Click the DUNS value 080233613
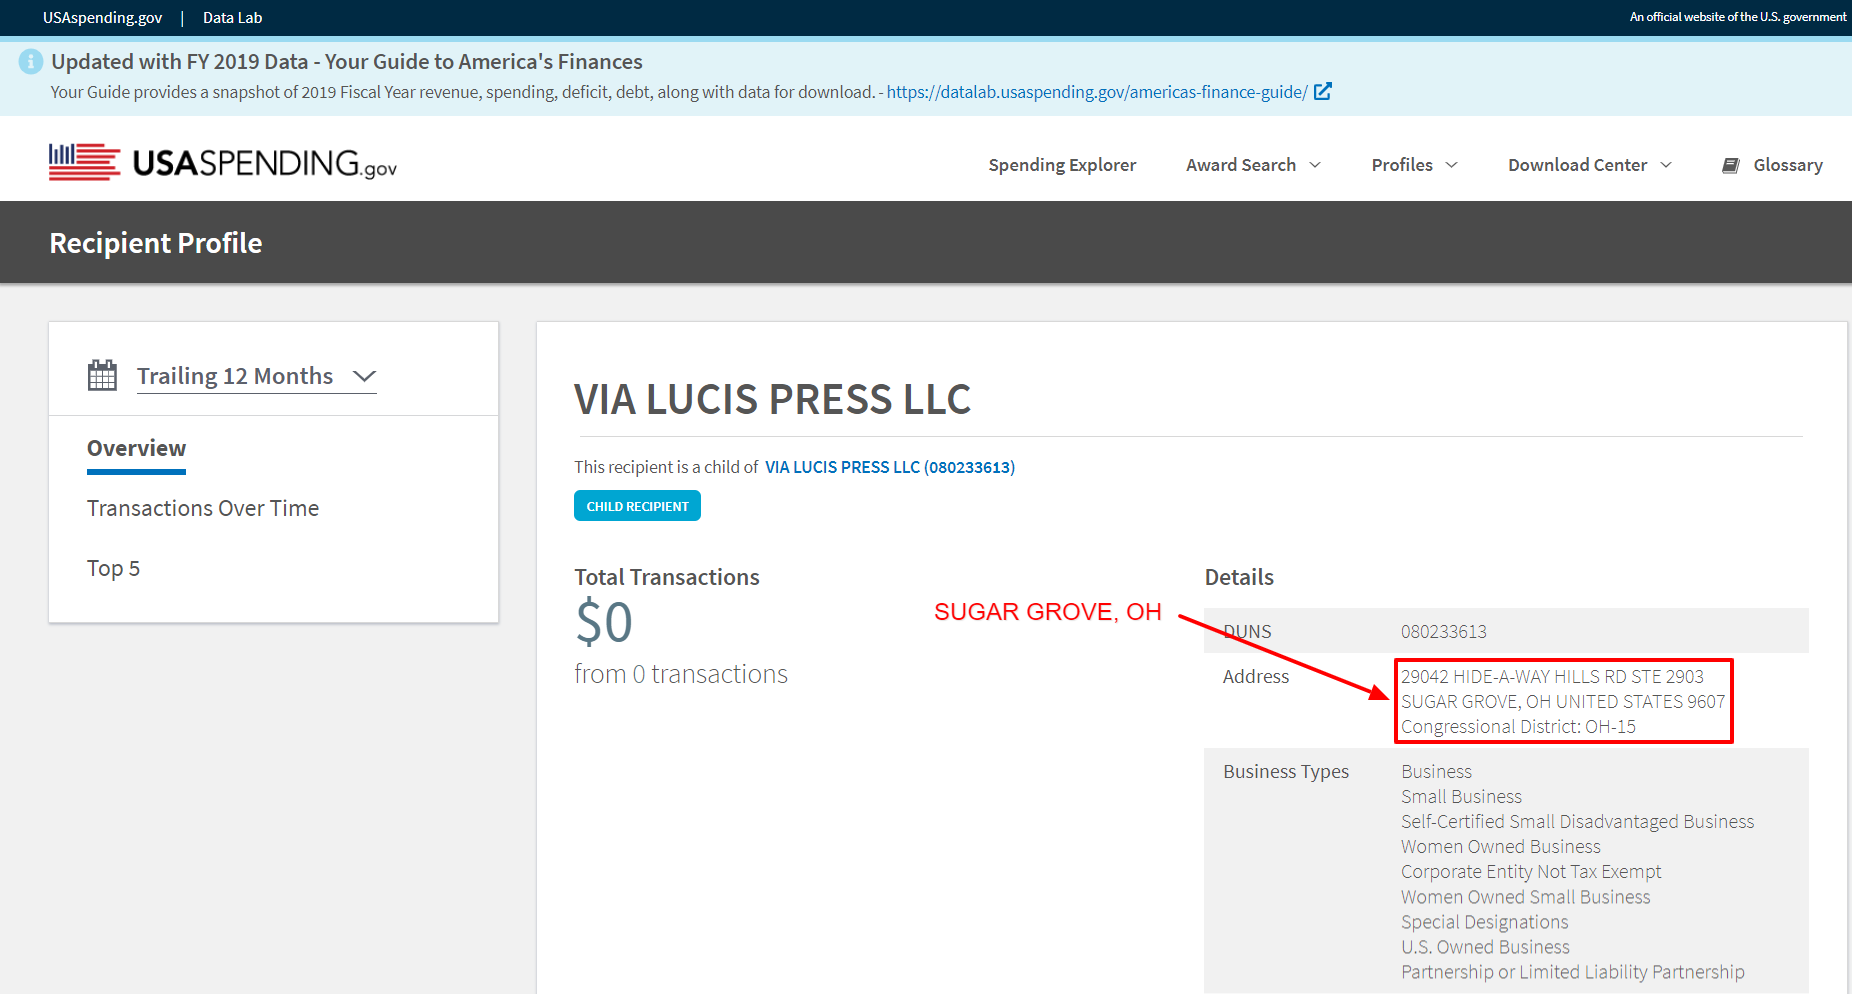 [x=1444, y=632]
